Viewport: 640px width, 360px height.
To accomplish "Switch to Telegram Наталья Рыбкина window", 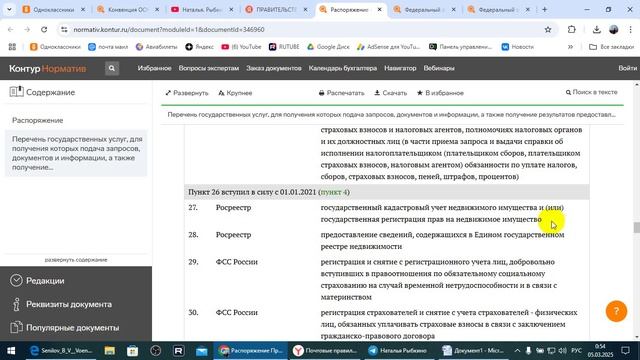I will (398, 351).
